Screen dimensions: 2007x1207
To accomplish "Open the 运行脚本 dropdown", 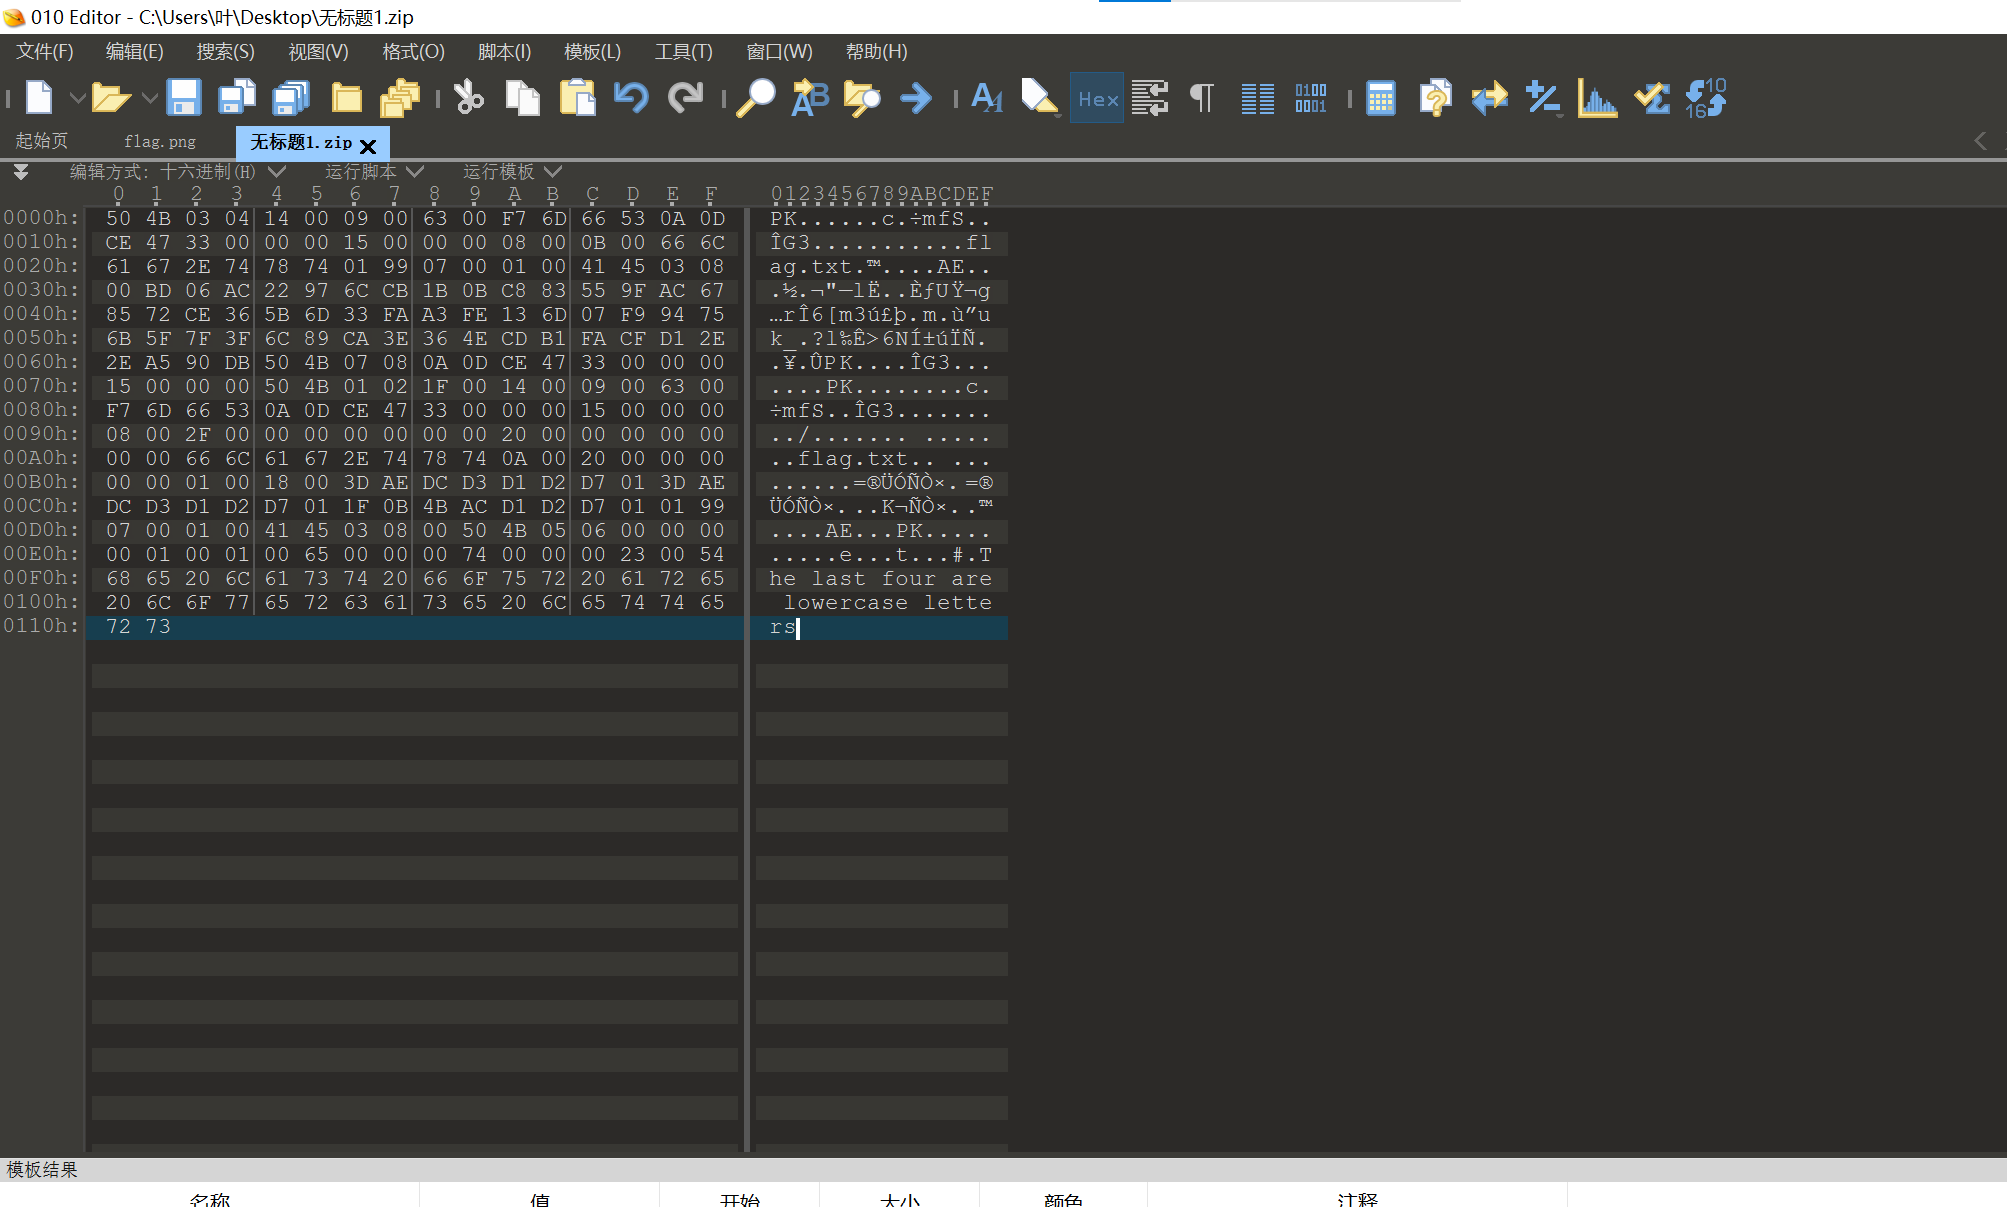I will point(415,172).
